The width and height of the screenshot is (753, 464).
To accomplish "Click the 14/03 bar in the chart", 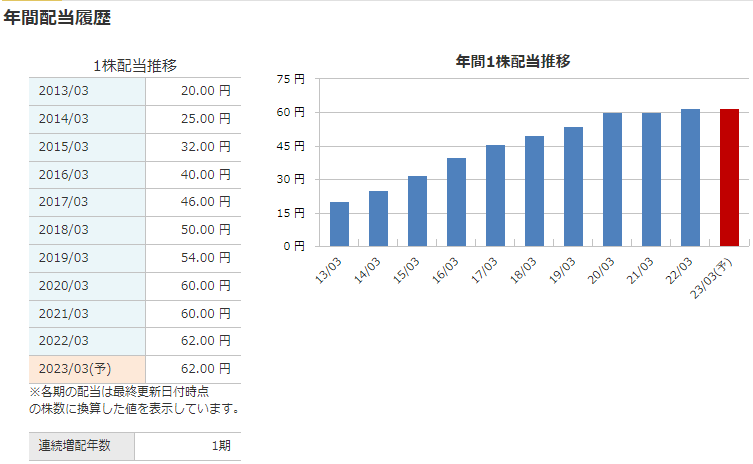I will coord(378,219).
